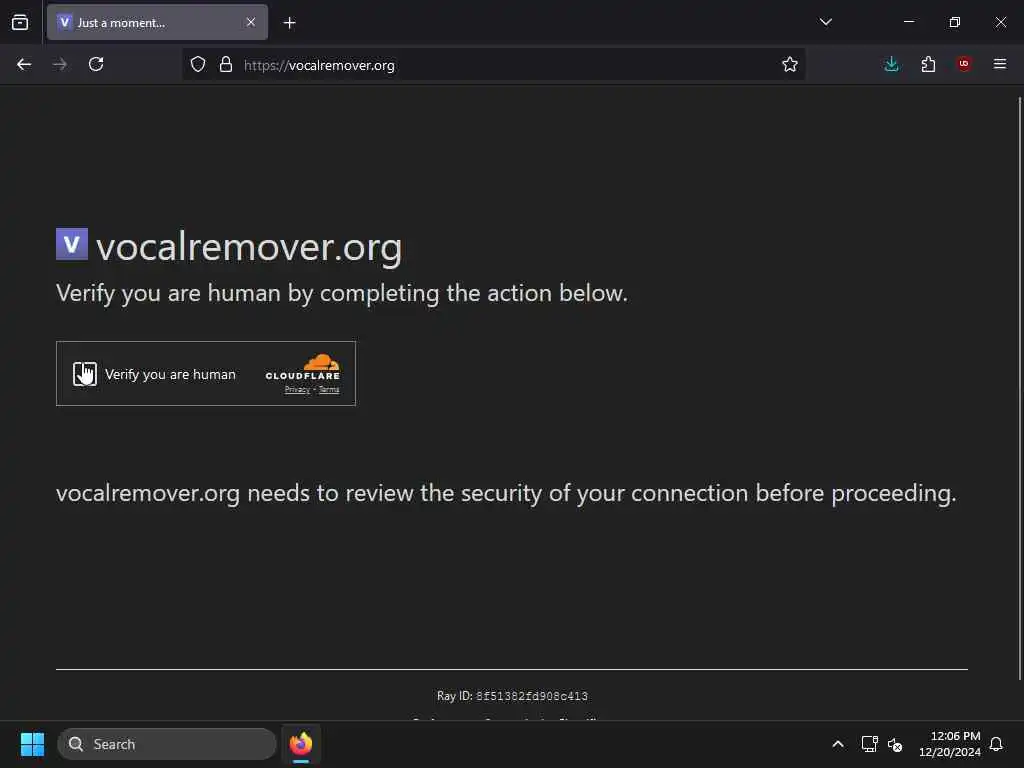The width and height of the screenshot is (1024, 768).
Task: Open the Extensions puzzle-piece menu
Action: [x=928, y=64]
